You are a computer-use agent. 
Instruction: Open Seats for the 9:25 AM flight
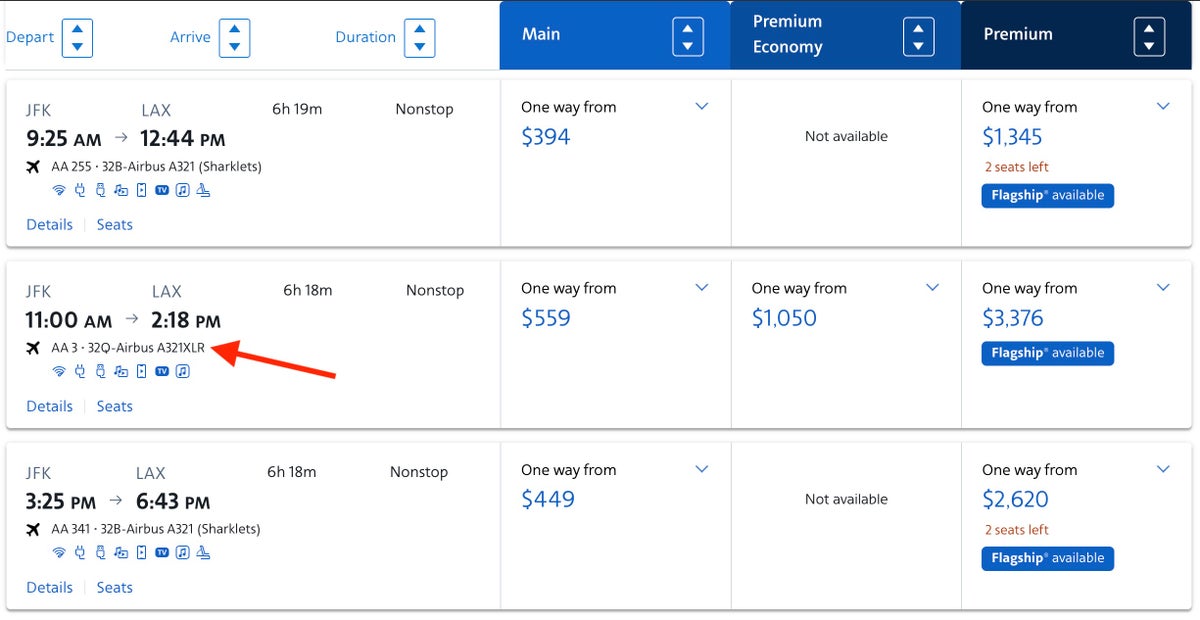point(114,225)
